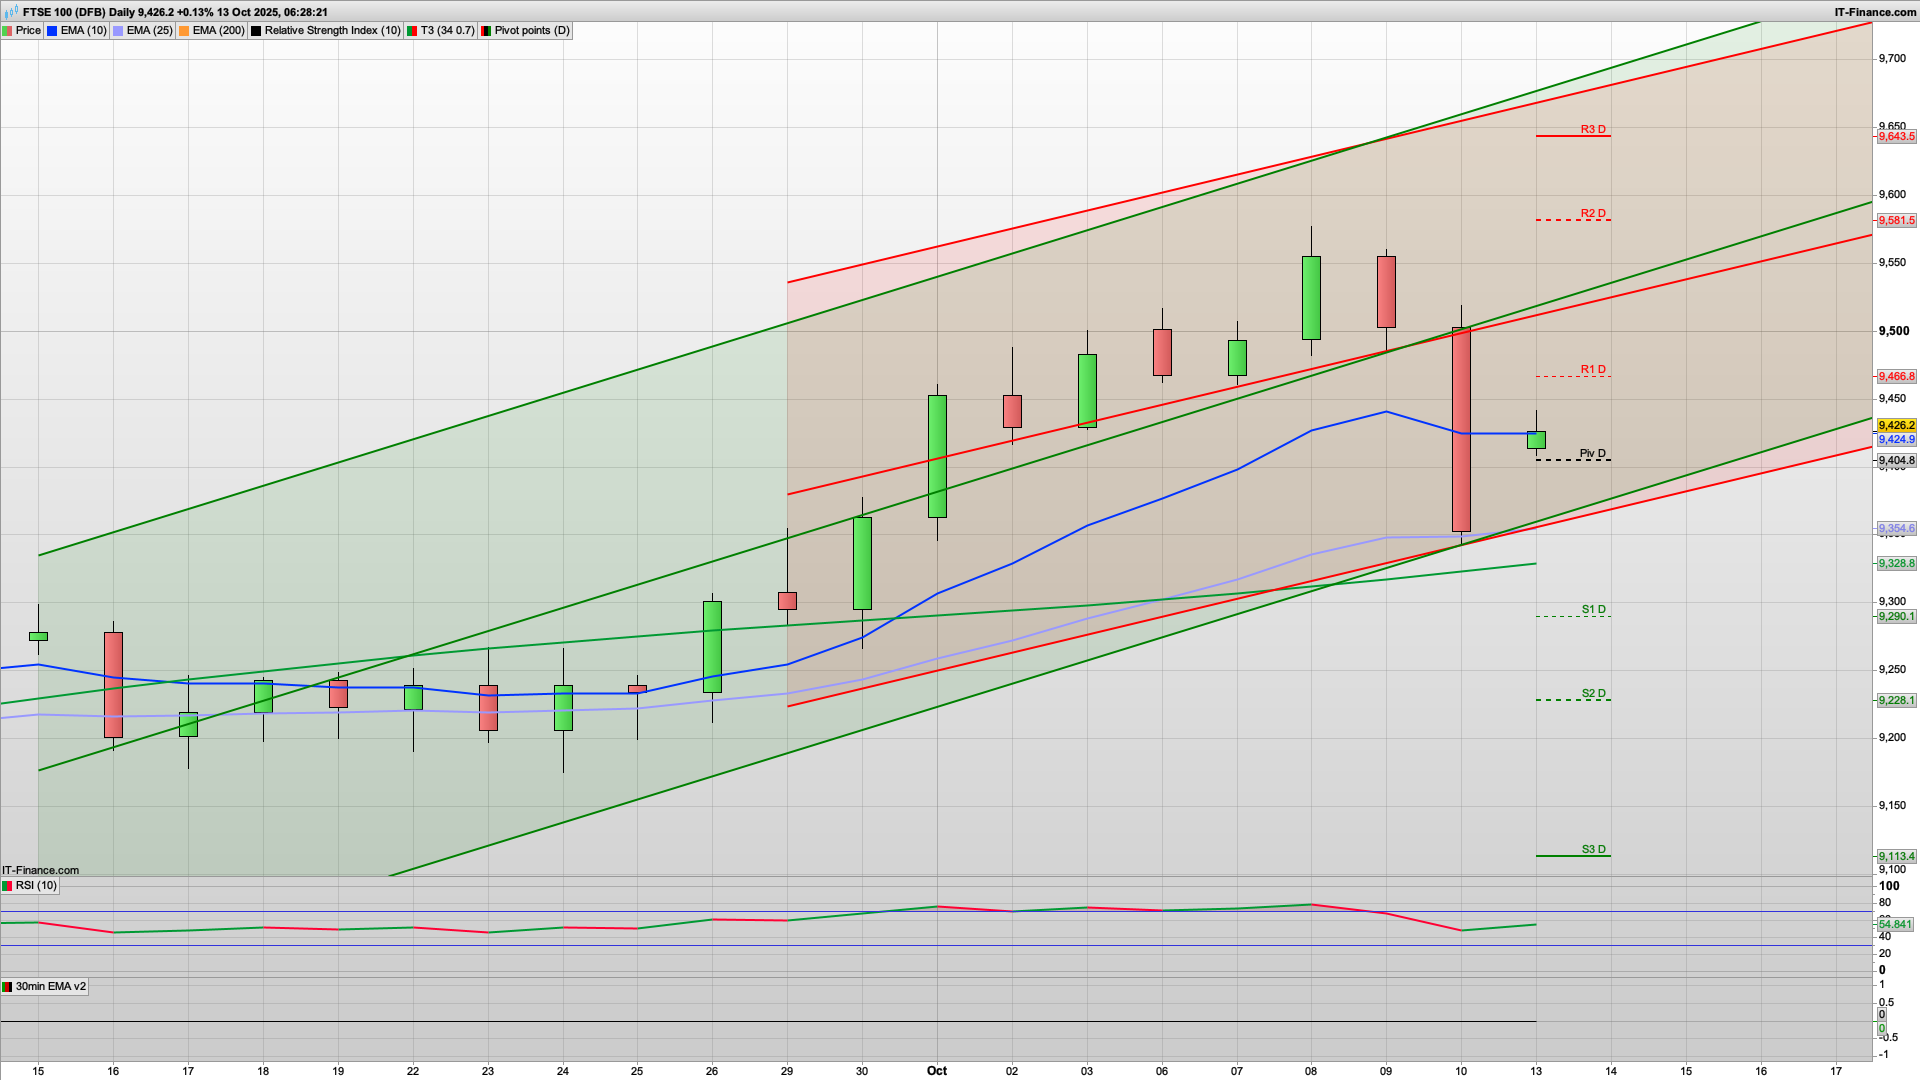
Task: Click the R2 D pivot label
Action: pyautogui.click(x=1593, y=213)
